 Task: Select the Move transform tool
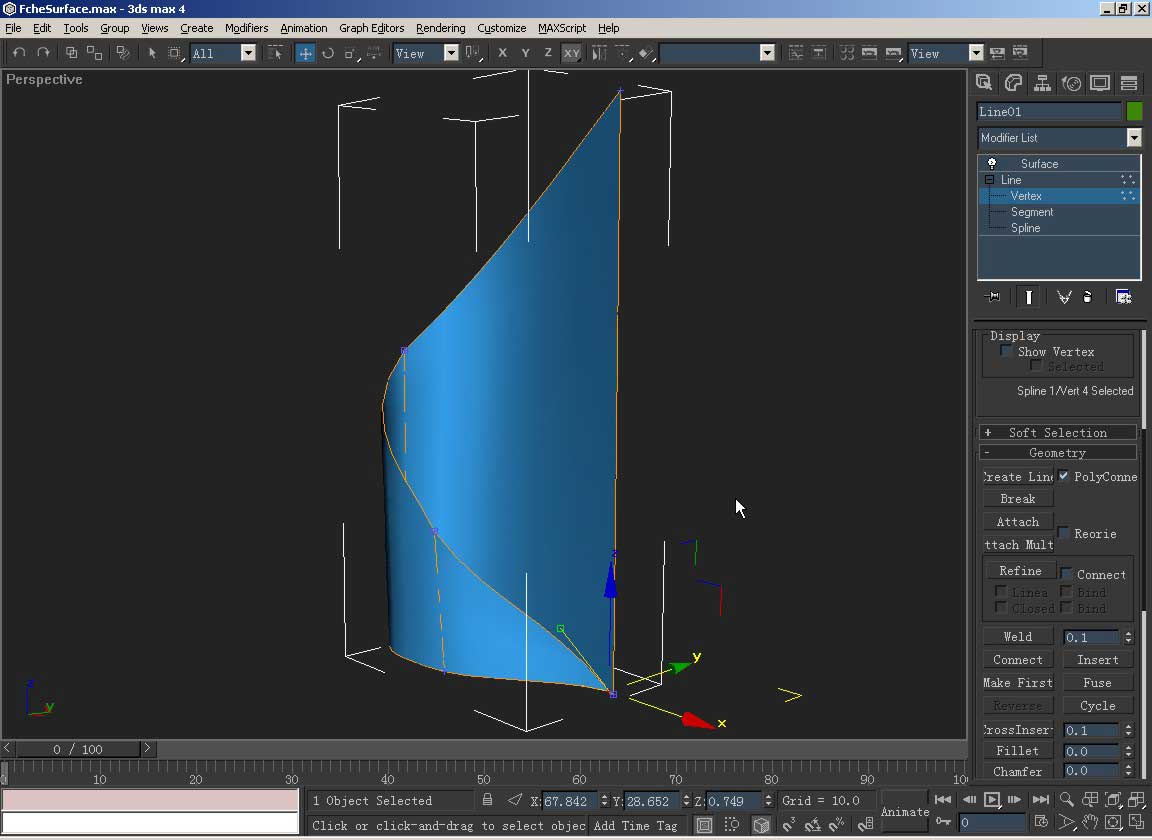(305, 53)
